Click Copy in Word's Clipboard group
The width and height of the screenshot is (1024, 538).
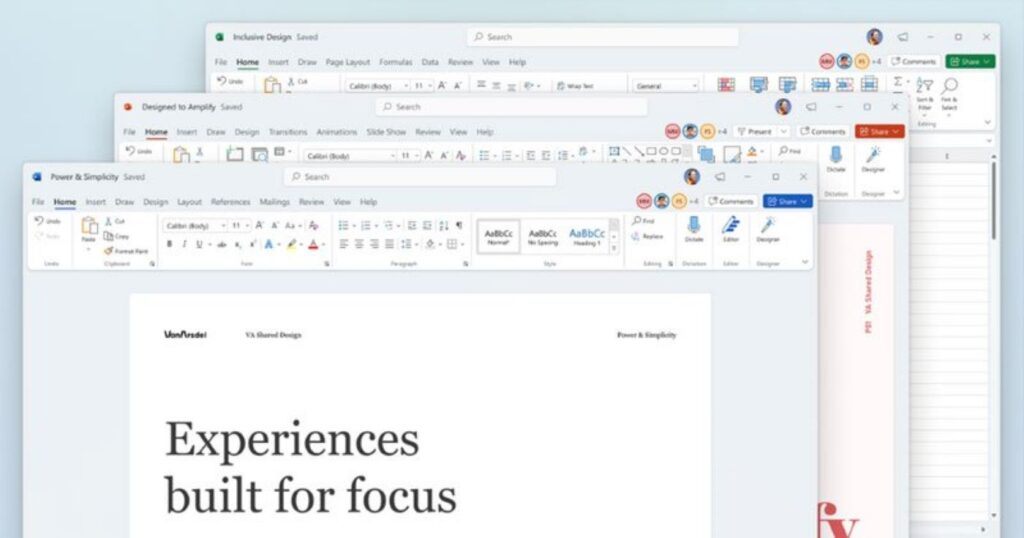116,236
